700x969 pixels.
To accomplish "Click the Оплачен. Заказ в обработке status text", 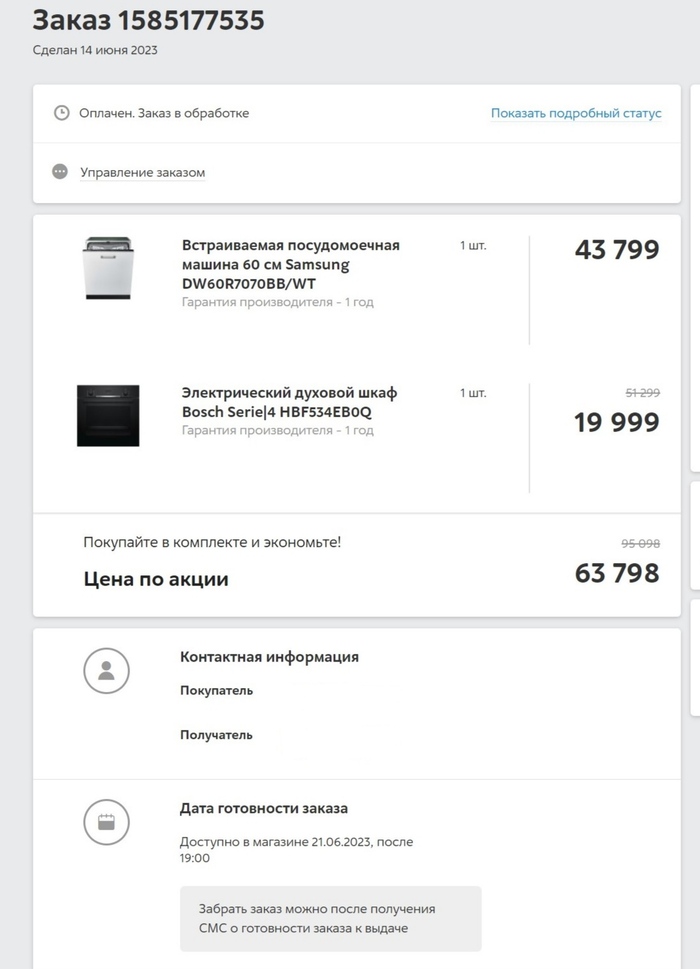I will pos(164,113).
